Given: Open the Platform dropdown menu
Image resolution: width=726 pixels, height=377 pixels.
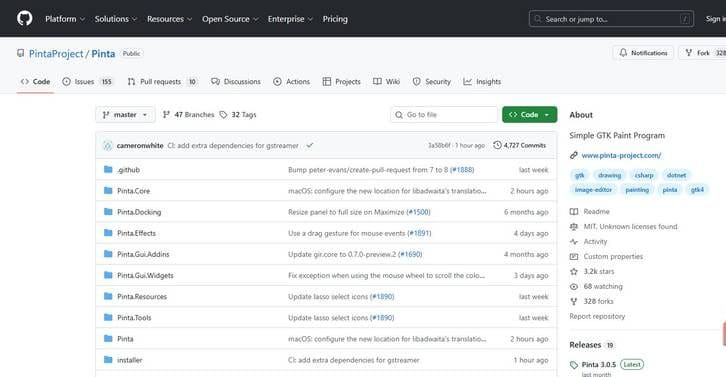Looking at the screenshot, I should click(65, 19).
